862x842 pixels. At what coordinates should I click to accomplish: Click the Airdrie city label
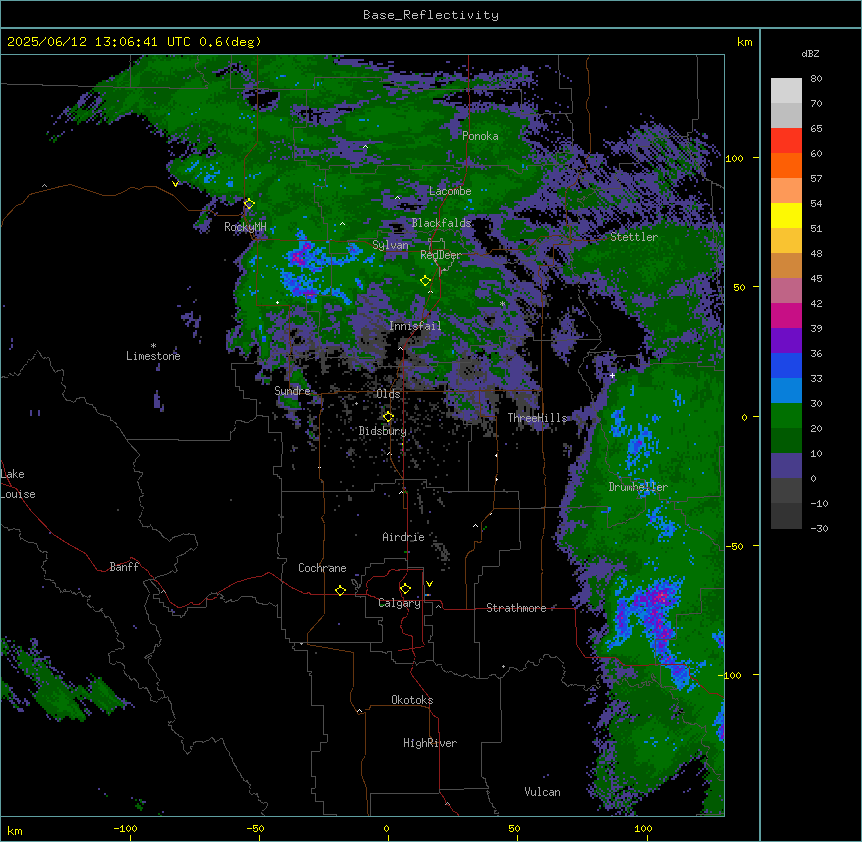click(x=403, y=537)
